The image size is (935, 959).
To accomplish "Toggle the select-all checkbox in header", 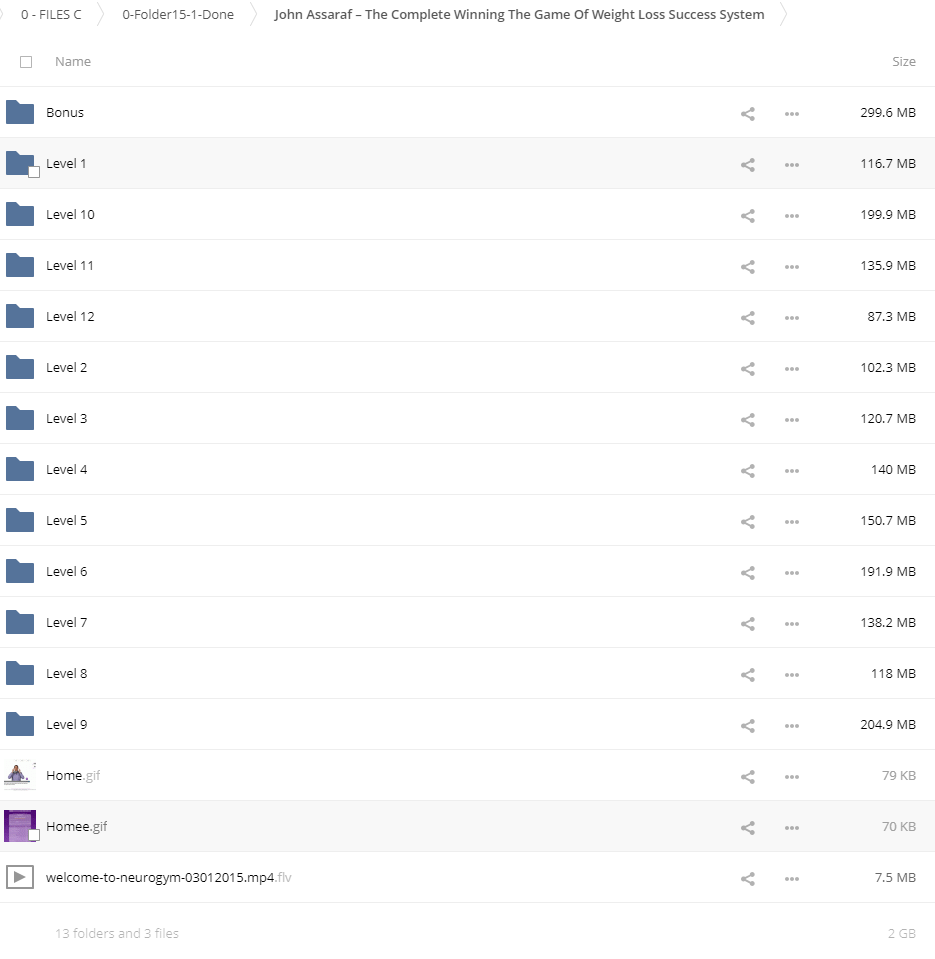I will click(26, 62).
